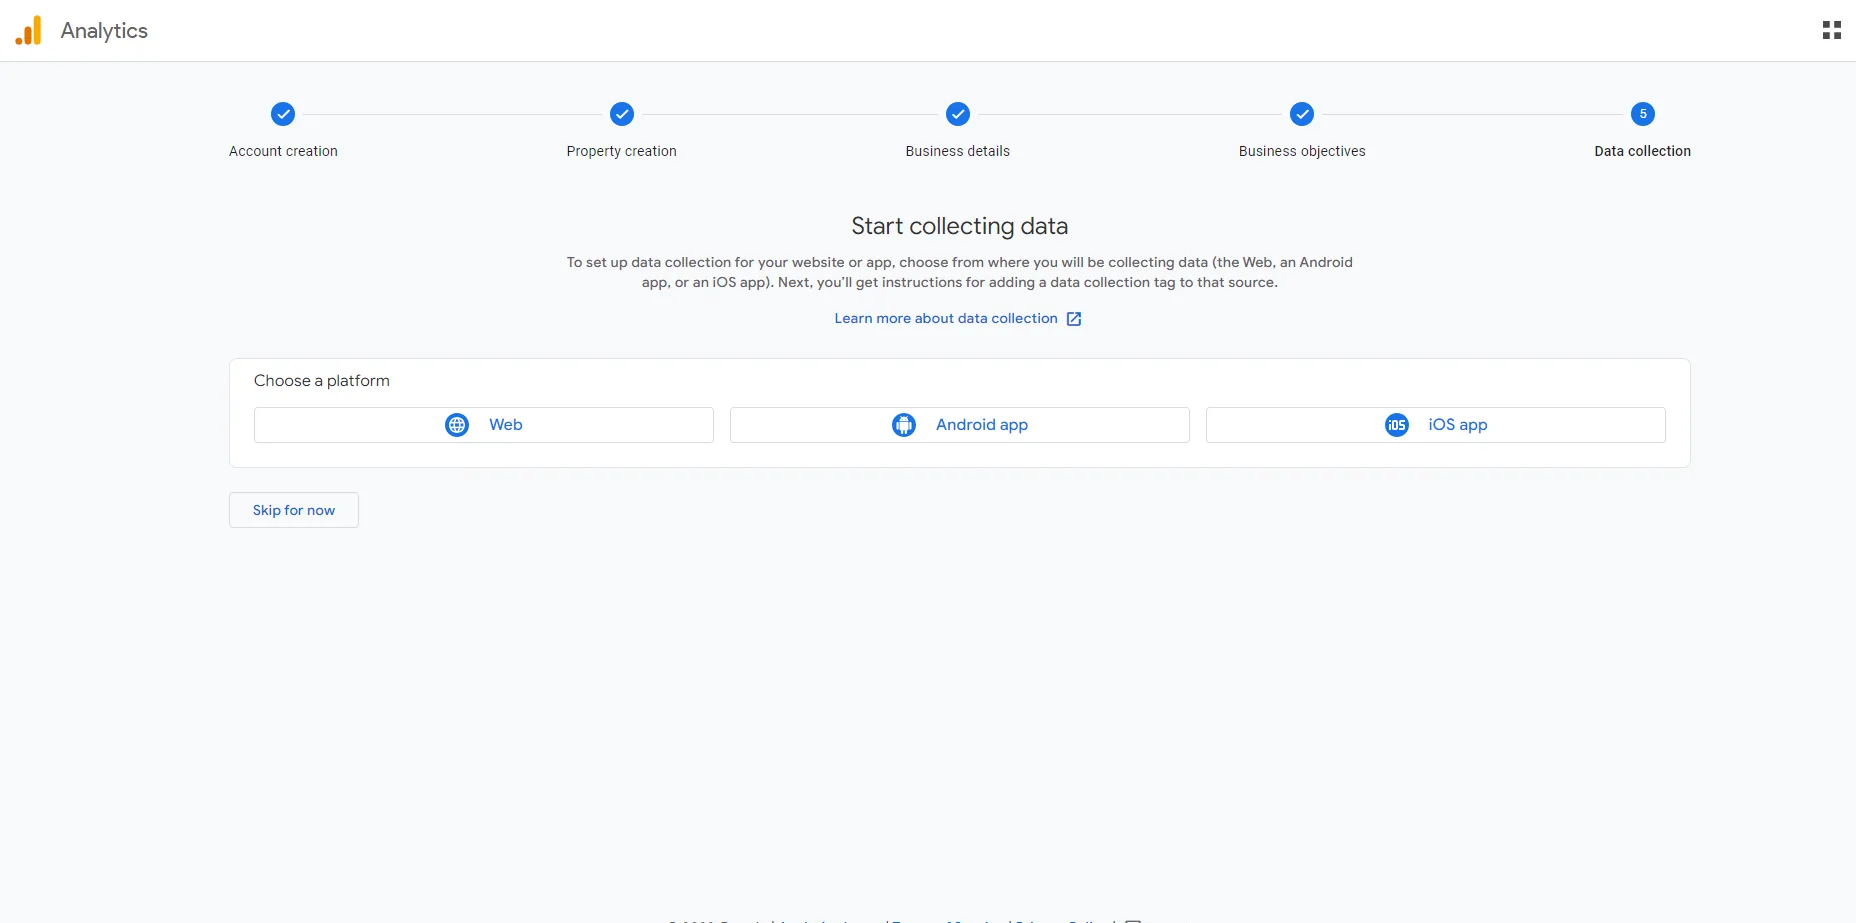Click the Skip for now button
Viewport: 1856px width, 923px height.
pyautogui.click(x=293, y=510)
